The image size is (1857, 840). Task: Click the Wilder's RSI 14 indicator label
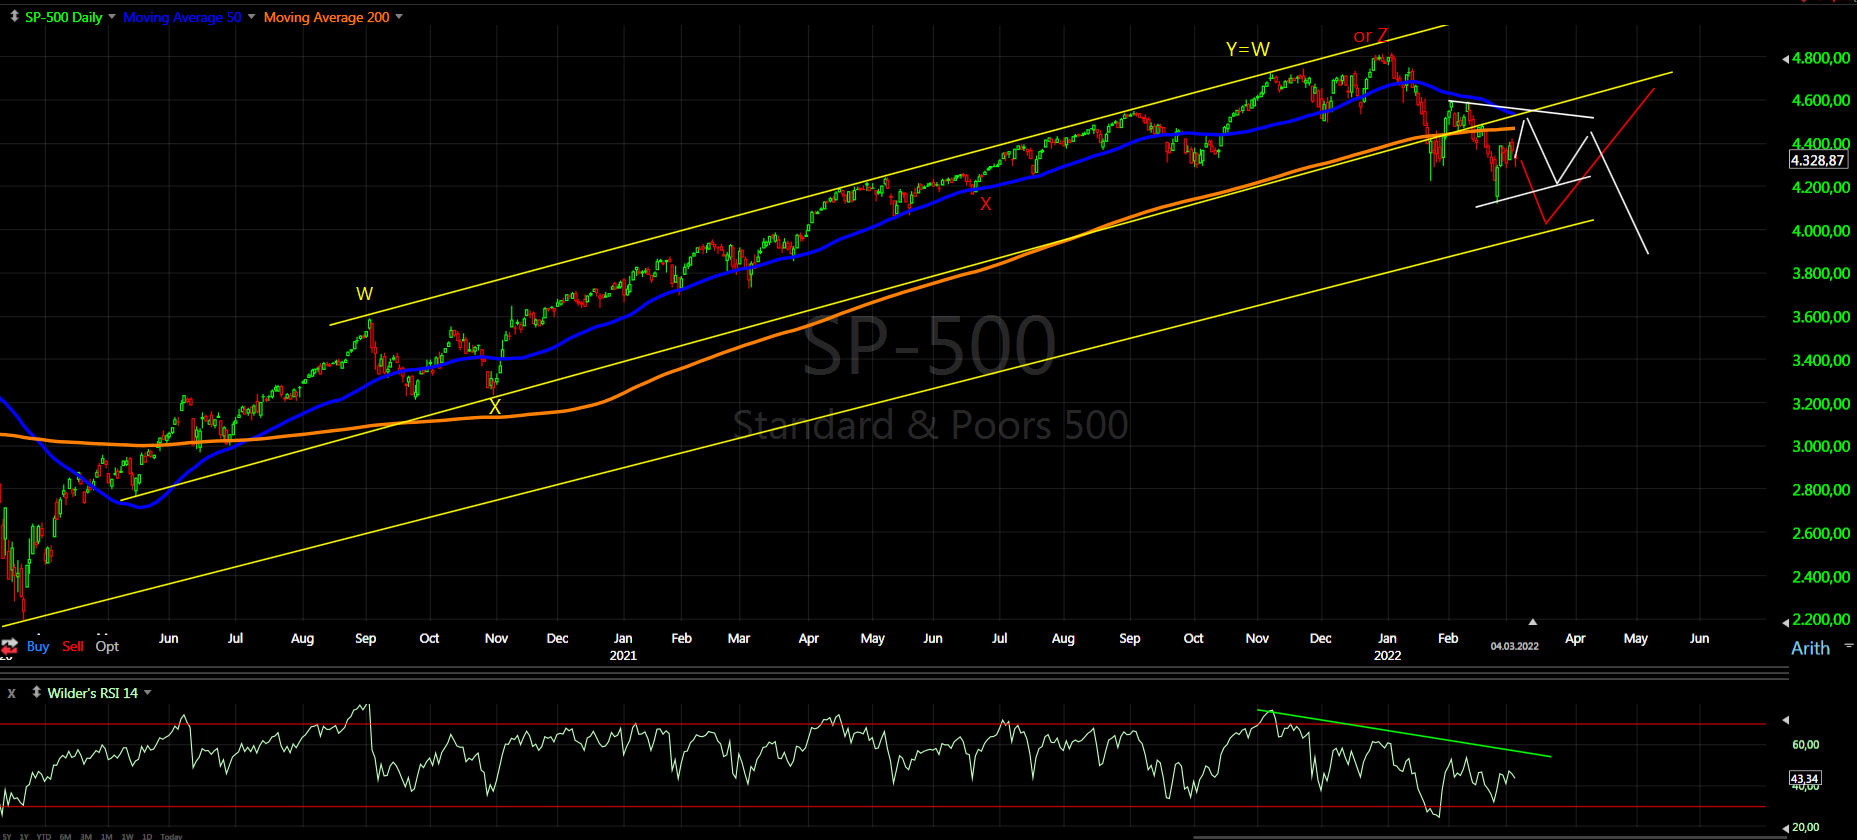coord(92,693)
